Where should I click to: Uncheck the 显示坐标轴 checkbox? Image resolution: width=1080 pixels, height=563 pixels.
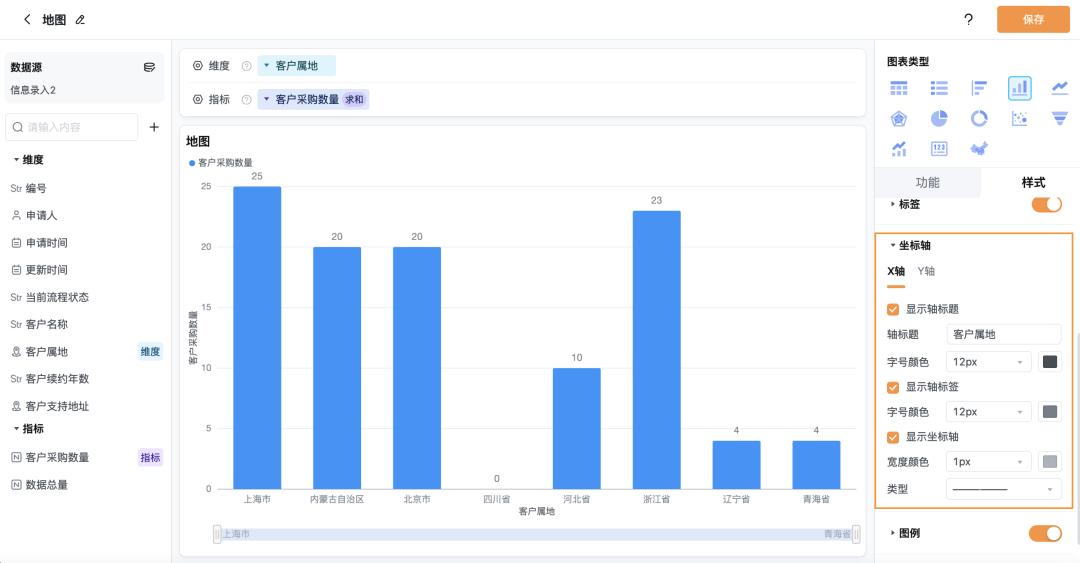(x=893, y=437)
